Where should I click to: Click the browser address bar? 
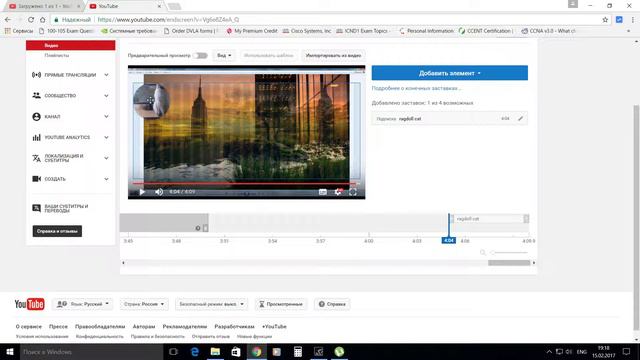pyautogui.click(x=327, y=20)
